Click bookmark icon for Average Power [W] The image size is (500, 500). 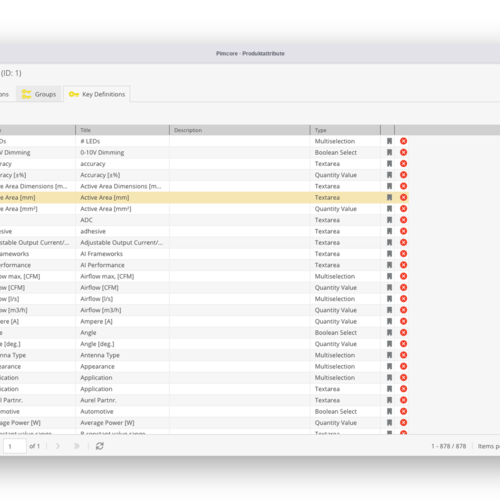click(x=389, y=422)
